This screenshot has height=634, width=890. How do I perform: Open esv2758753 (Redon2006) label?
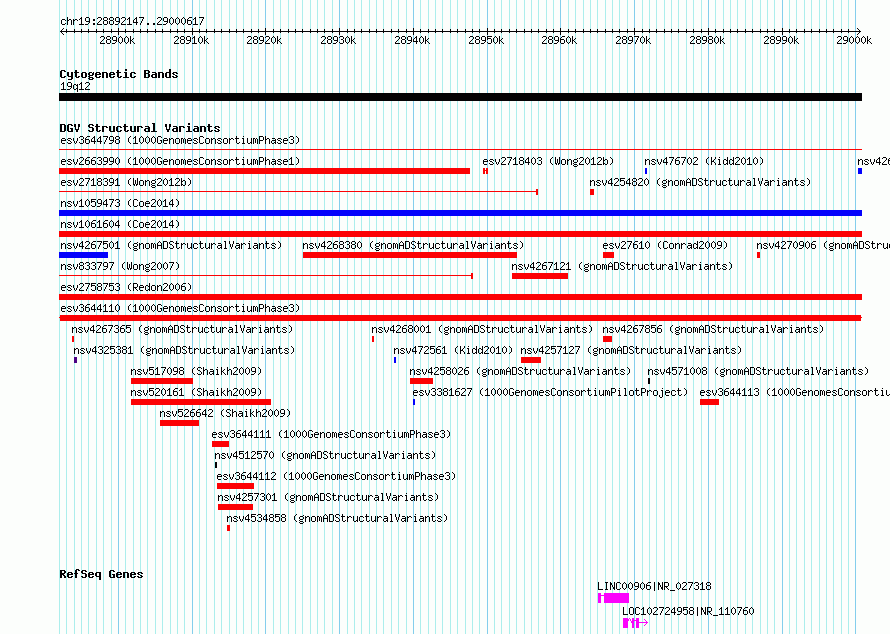(126, 287)
